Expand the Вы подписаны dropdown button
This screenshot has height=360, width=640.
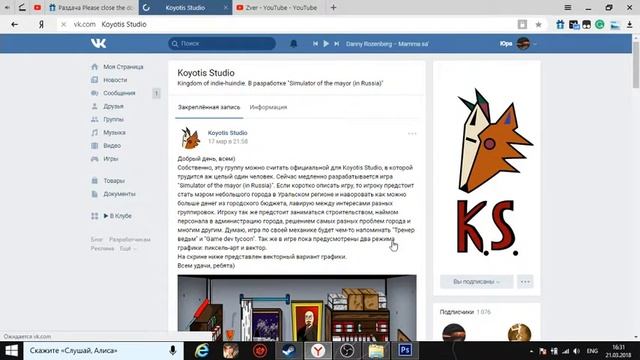coord(476,282)
